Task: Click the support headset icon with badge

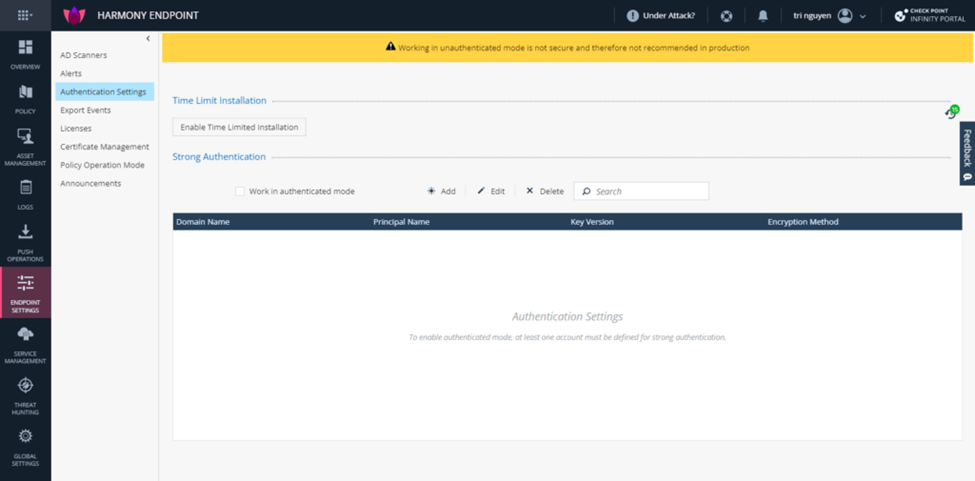Action: click(951, 112)
